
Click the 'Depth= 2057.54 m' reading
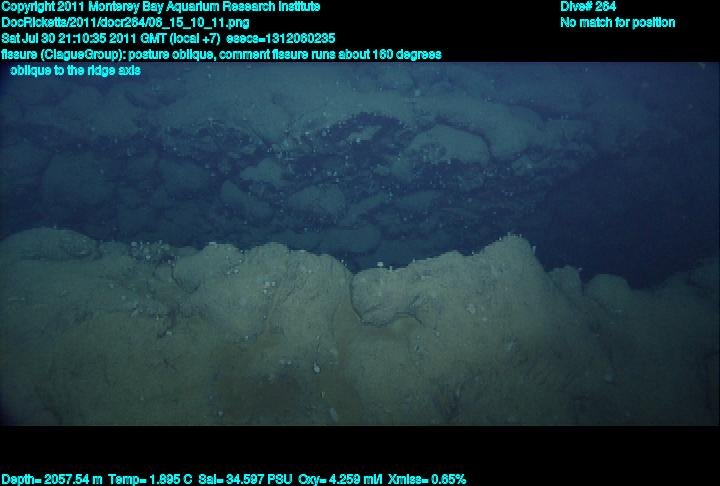point(52,480)
